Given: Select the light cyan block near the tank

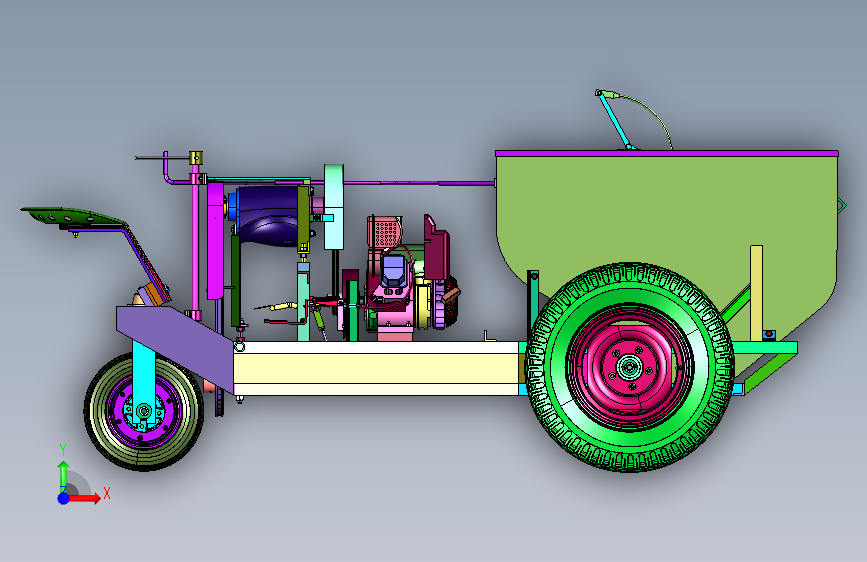Looking at the screenshot, I should pyautogui.click(x=333, y=207).
